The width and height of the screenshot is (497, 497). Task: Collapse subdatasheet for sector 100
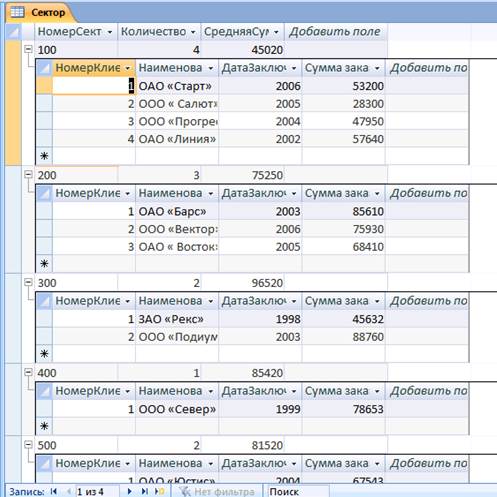tap(28, 49)
